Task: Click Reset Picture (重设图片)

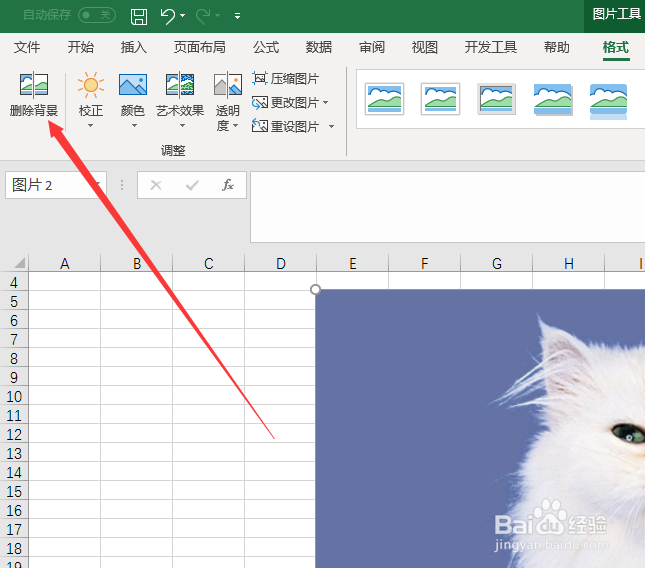Action: (285, 126)
